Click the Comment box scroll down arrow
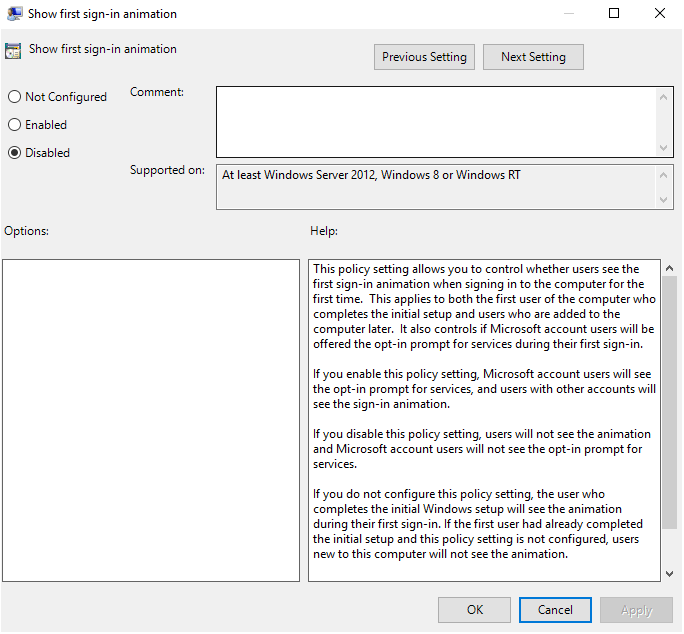The width and height of the screenshot is (684, 634). [666, 147]
